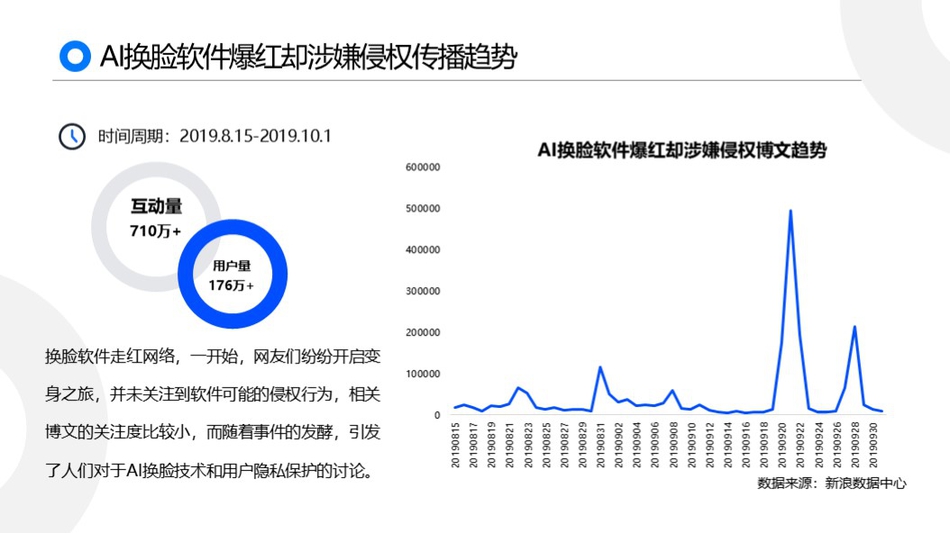Click the 500000 y-axis label
950x533 pixels.
coord(423,208)
